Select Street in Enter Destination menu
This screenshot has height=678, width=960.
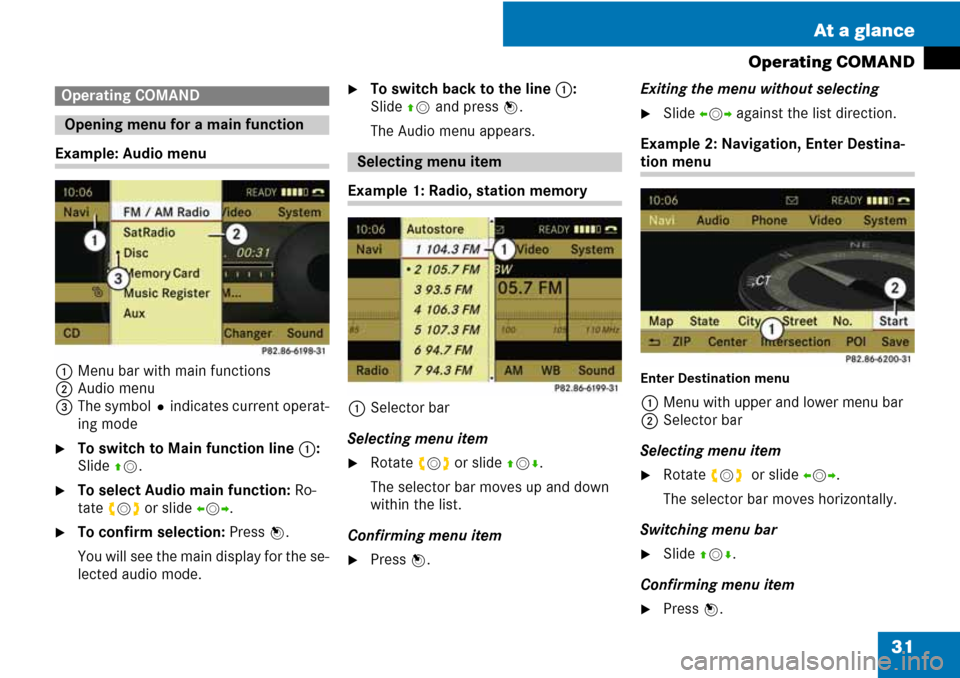click(x=799, y=321)
